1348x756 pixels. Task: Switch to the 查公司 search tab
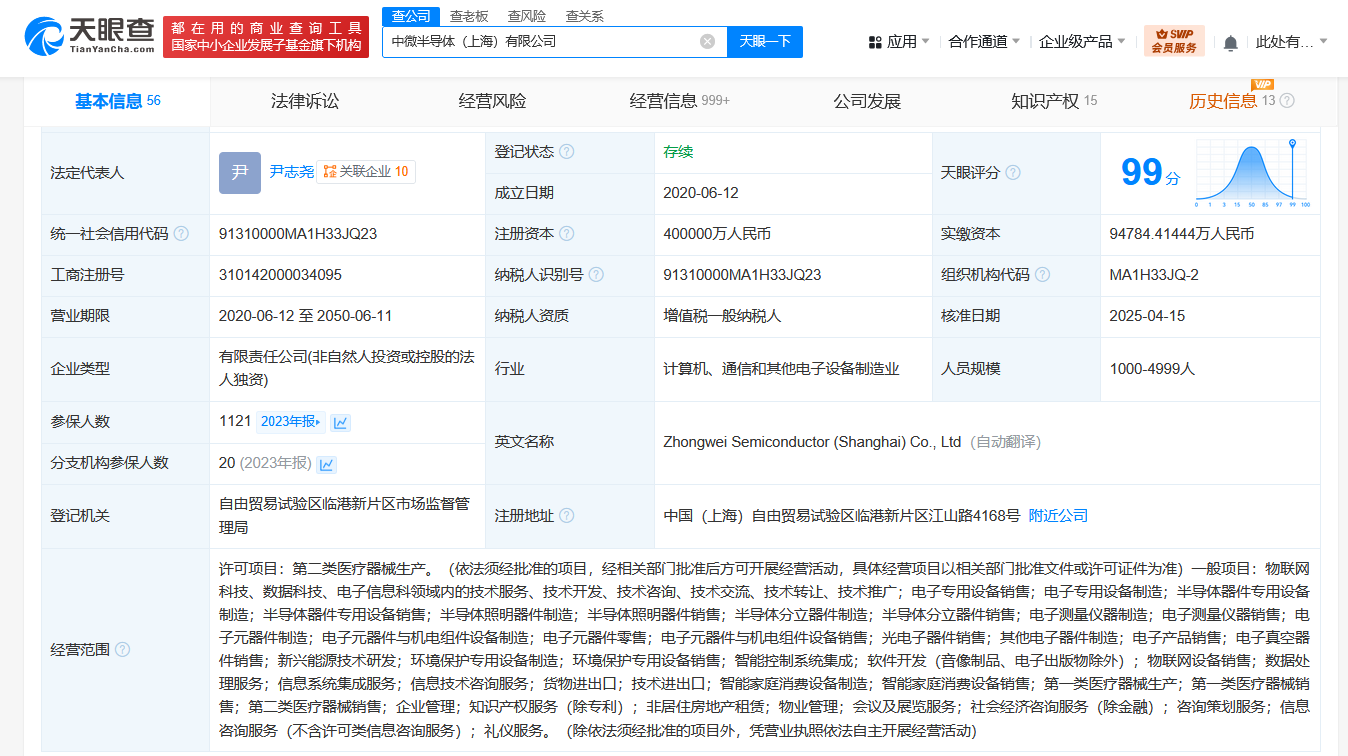coord(411,16)
